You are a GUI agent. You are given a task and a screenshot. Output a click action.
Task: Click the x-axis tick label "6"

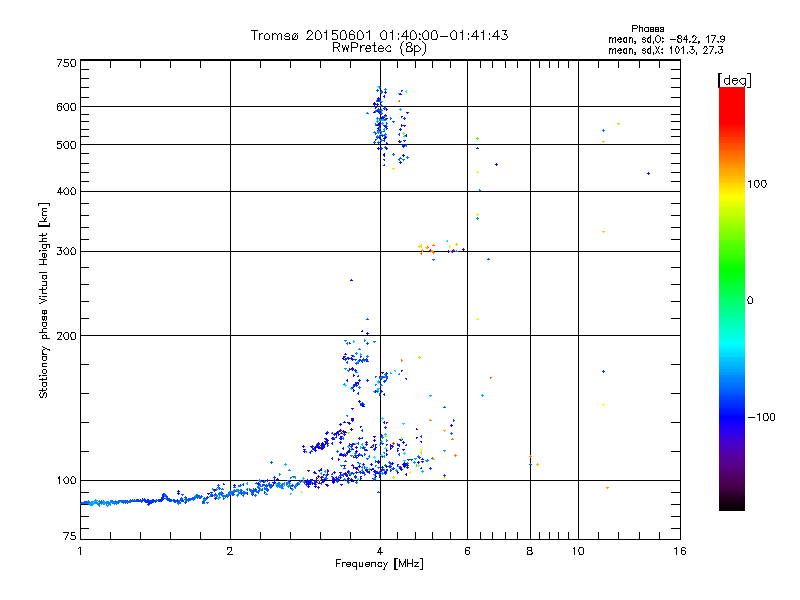pos(467,551)
